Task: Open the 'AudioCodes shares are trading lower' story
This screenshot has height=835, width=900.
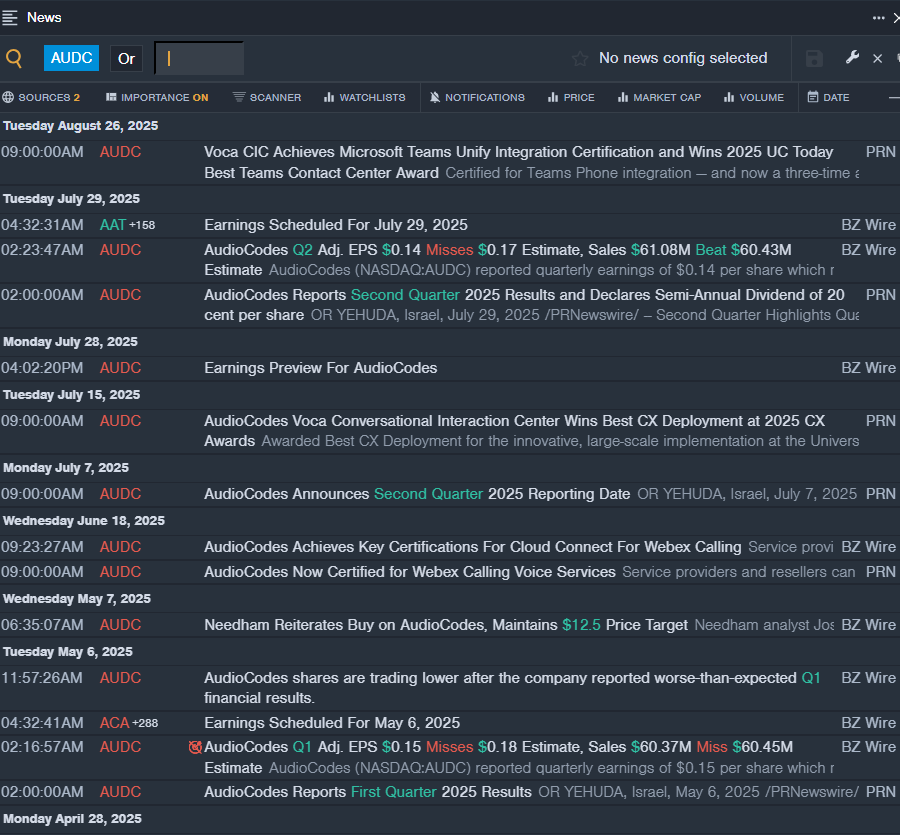Action: click(513, 688)
